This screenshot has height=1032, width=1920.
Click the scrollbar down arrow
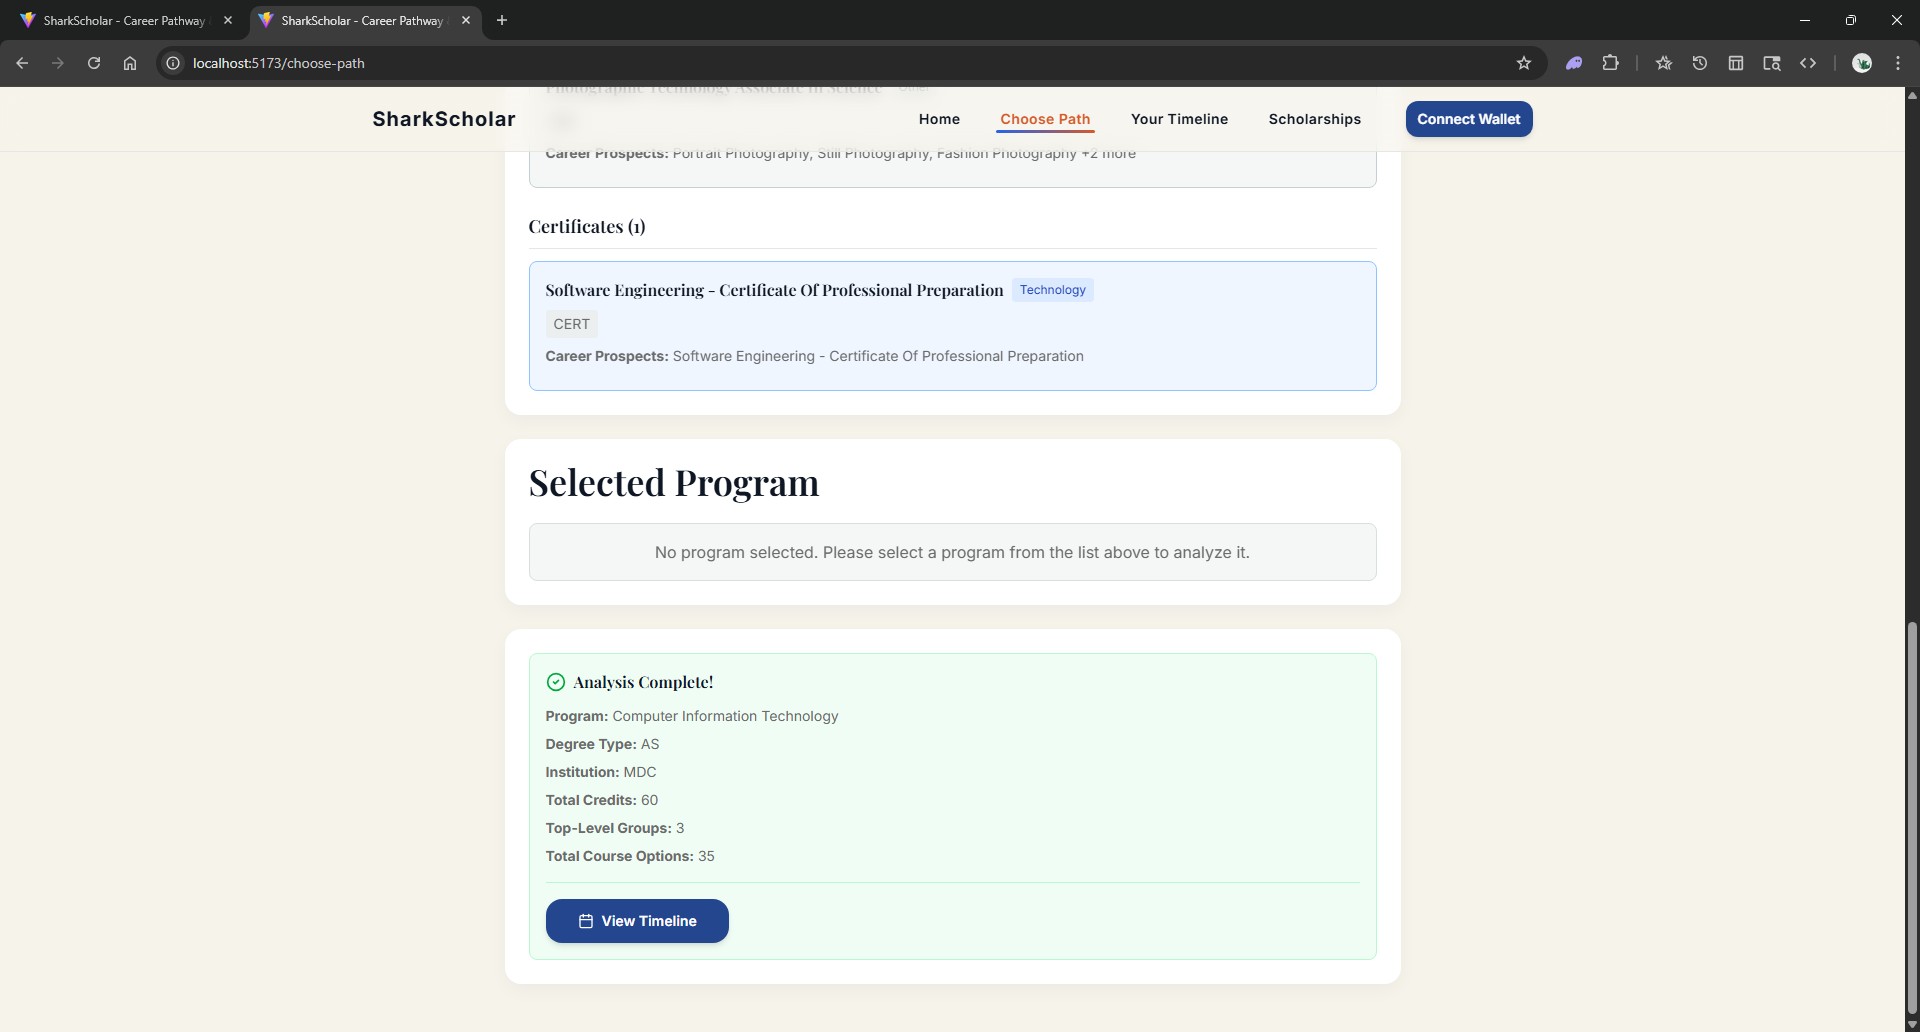[1912, 1025]
